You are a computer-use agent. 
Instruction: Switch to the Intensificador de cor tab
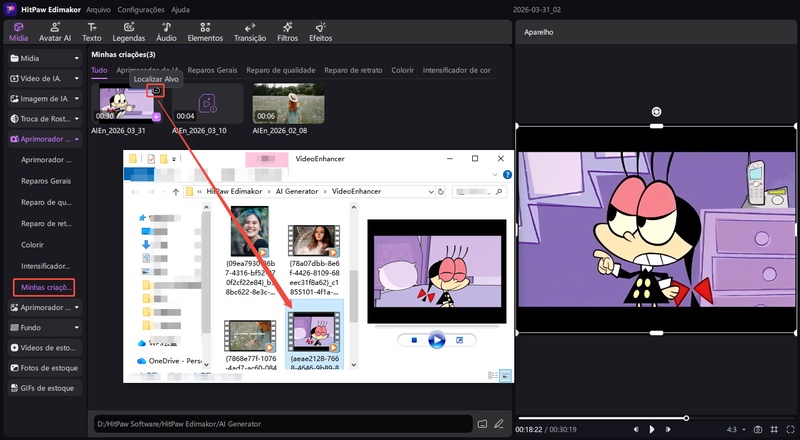(457, 70)
